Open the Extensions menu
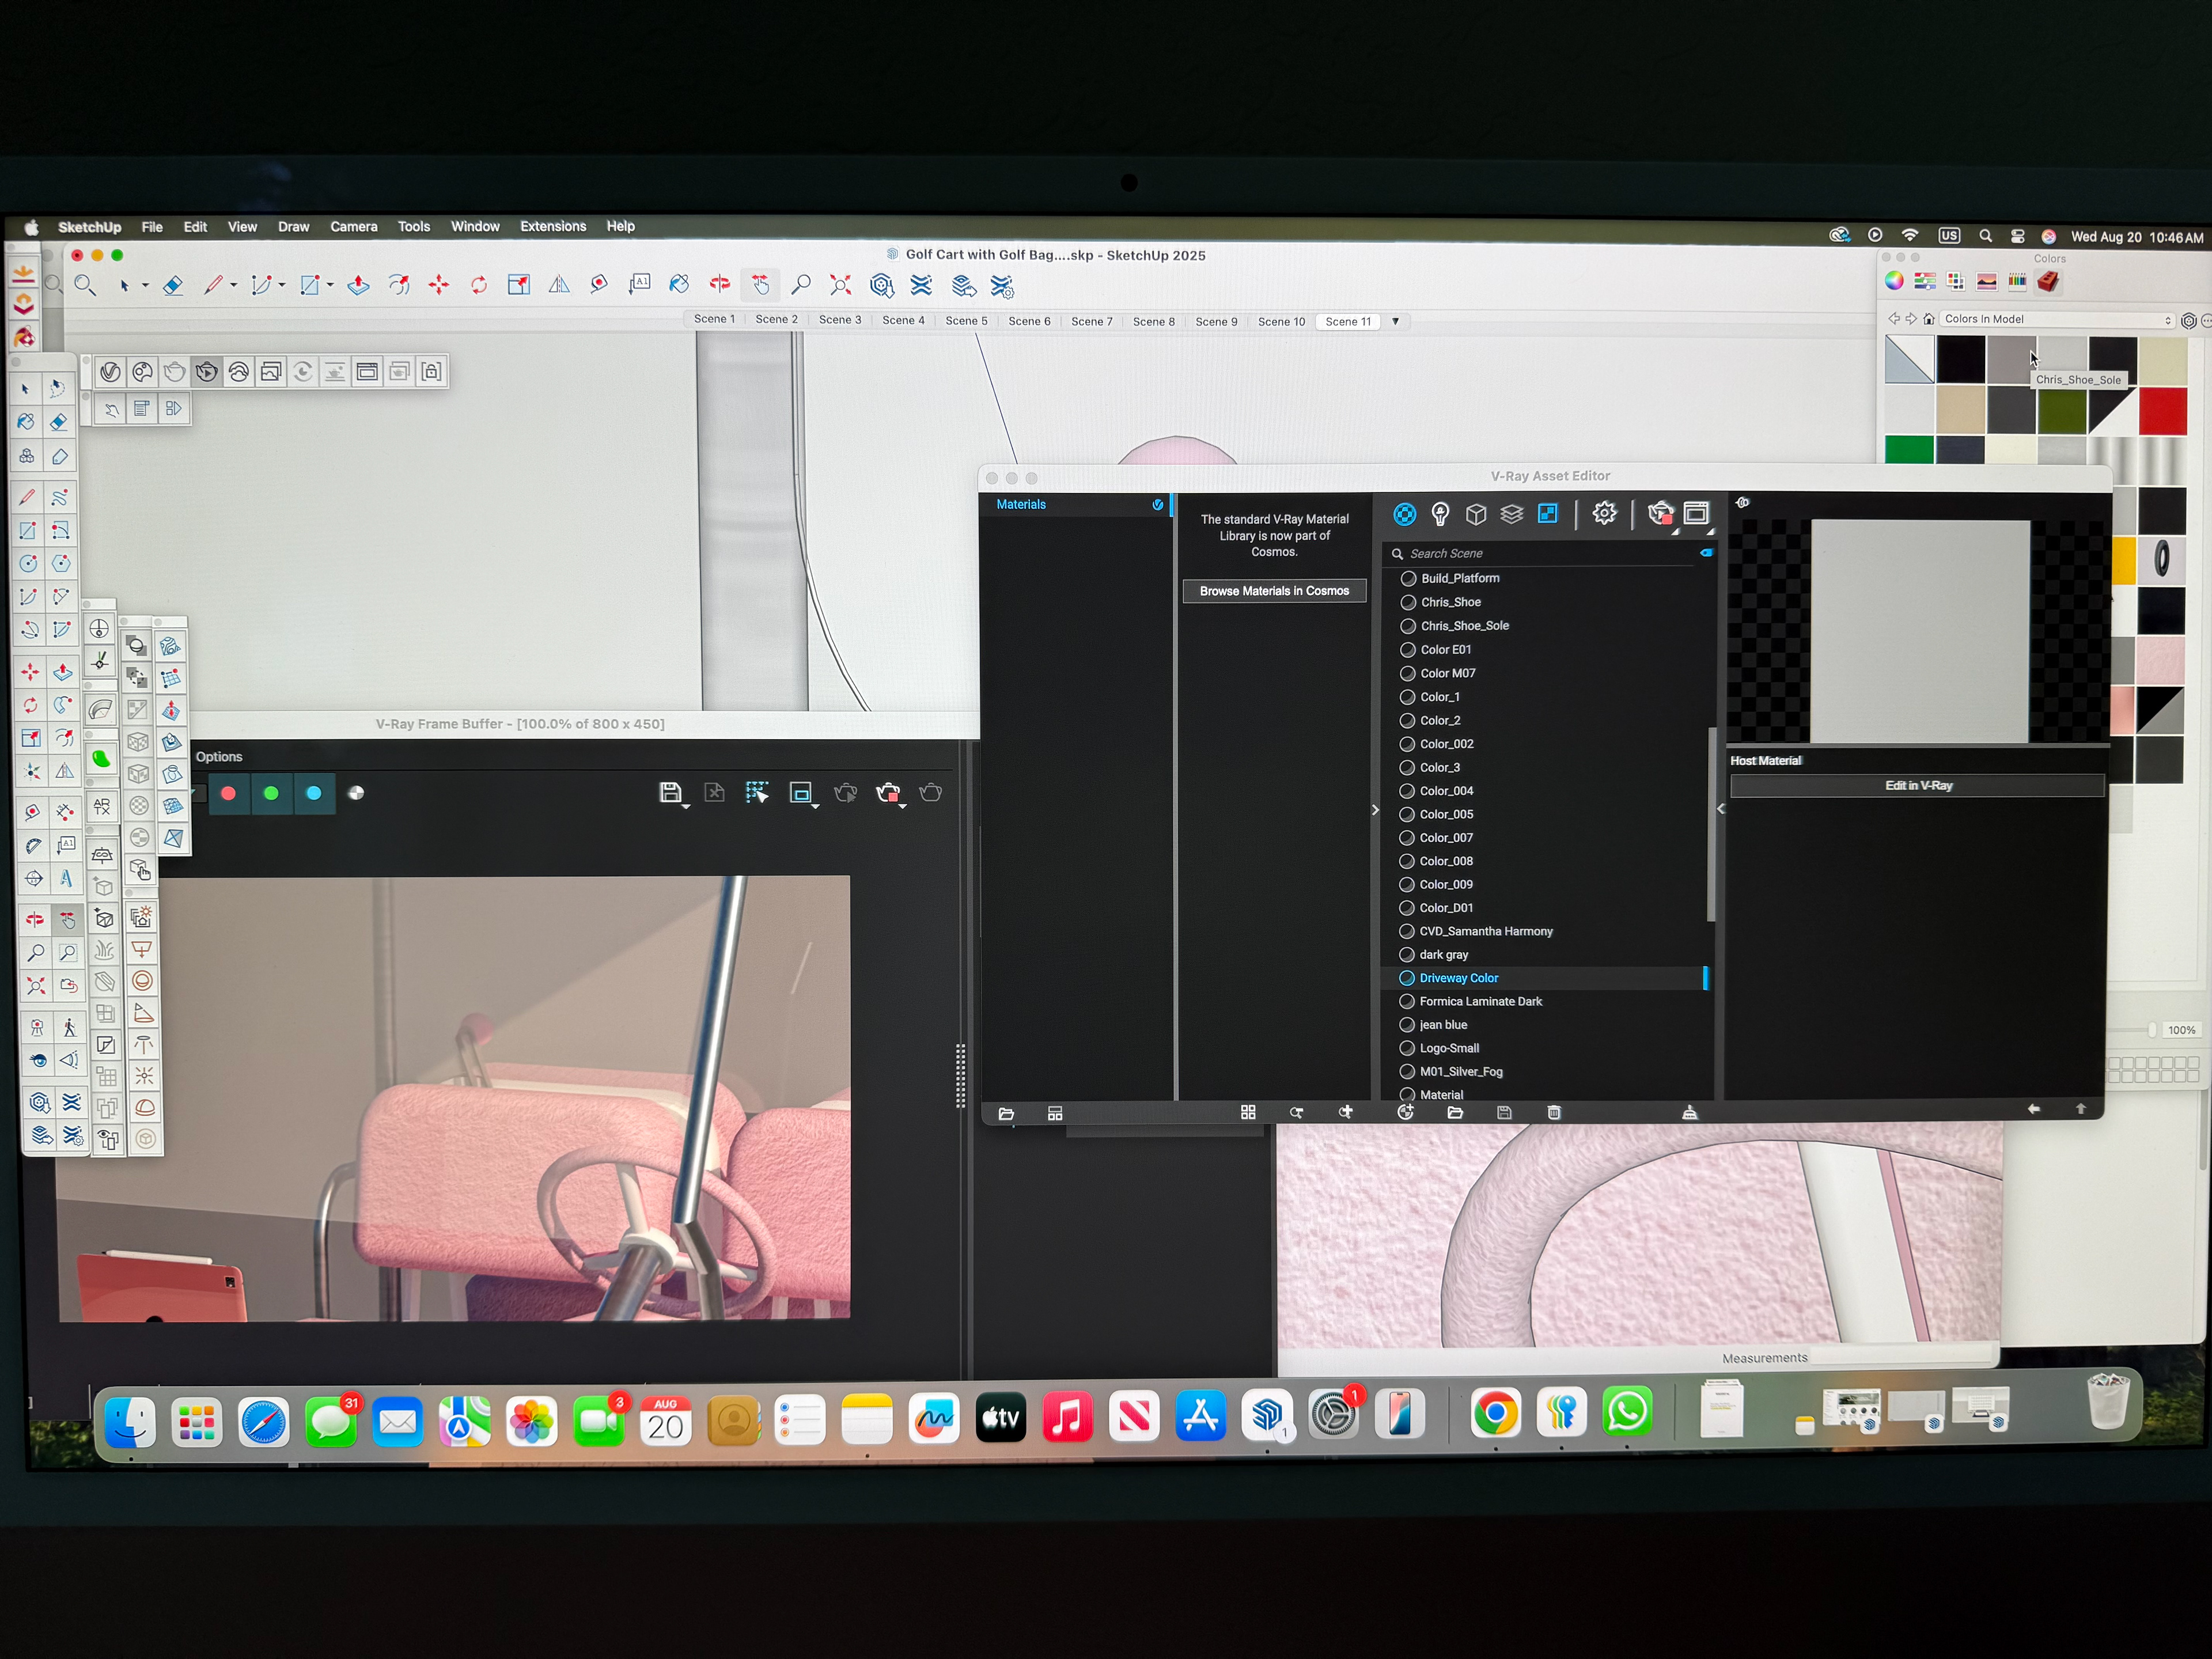This screenshot has width=2212, height=1659. click(553, 226)
